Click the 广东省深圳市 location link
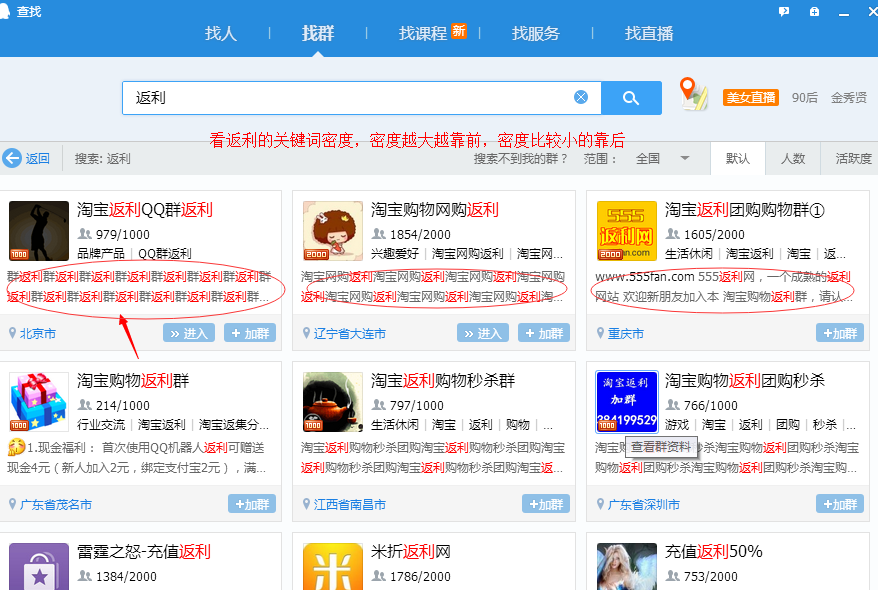This screenshot has height=590, width=878. [643, 504]
